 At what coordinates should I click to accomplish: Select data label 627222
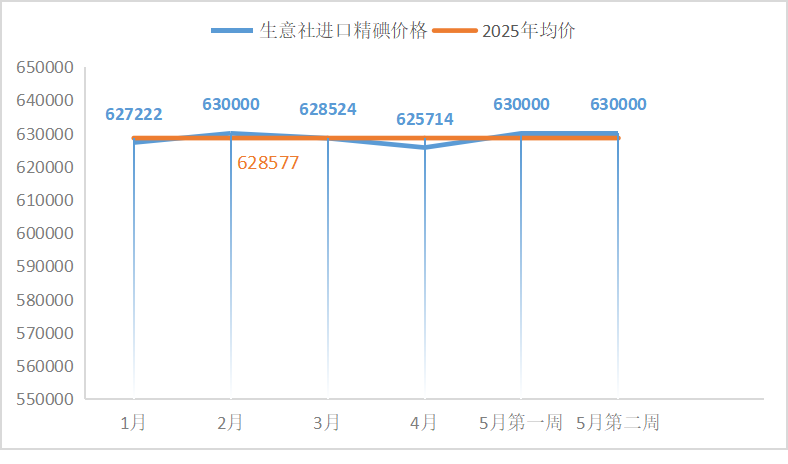[134, 114]
